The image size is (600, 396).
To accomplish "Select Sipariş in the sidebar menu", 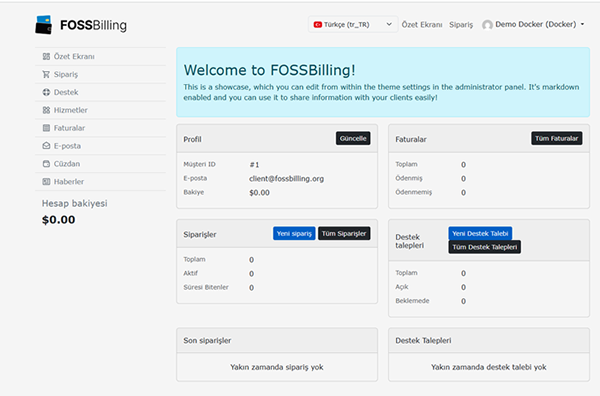I will pyautogui.click(x=101, y=74).
